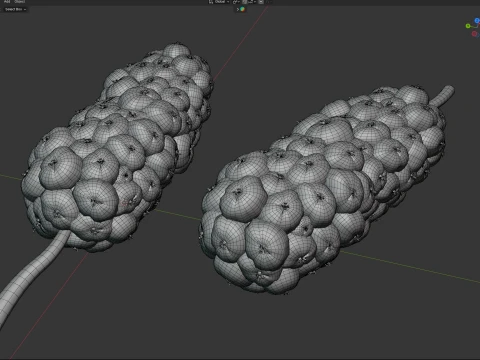Toggle the snapping magnet button

245,2
